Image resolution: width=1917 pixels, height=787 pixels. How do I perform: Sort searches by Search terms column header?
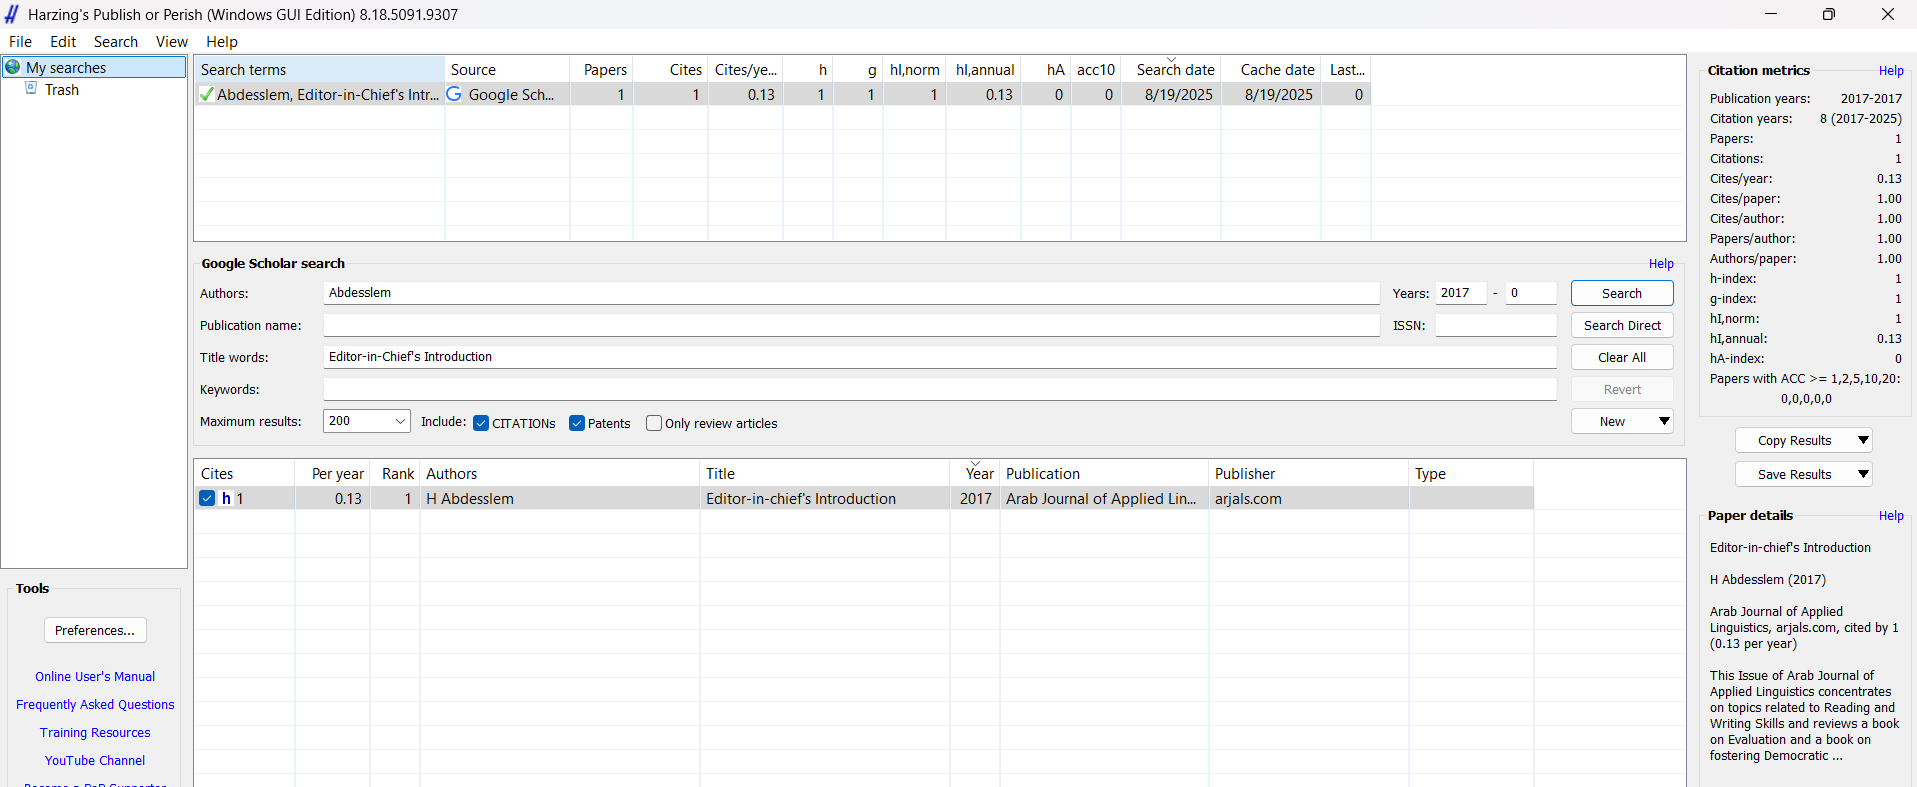pyautogui.click(x=319, y=69)
